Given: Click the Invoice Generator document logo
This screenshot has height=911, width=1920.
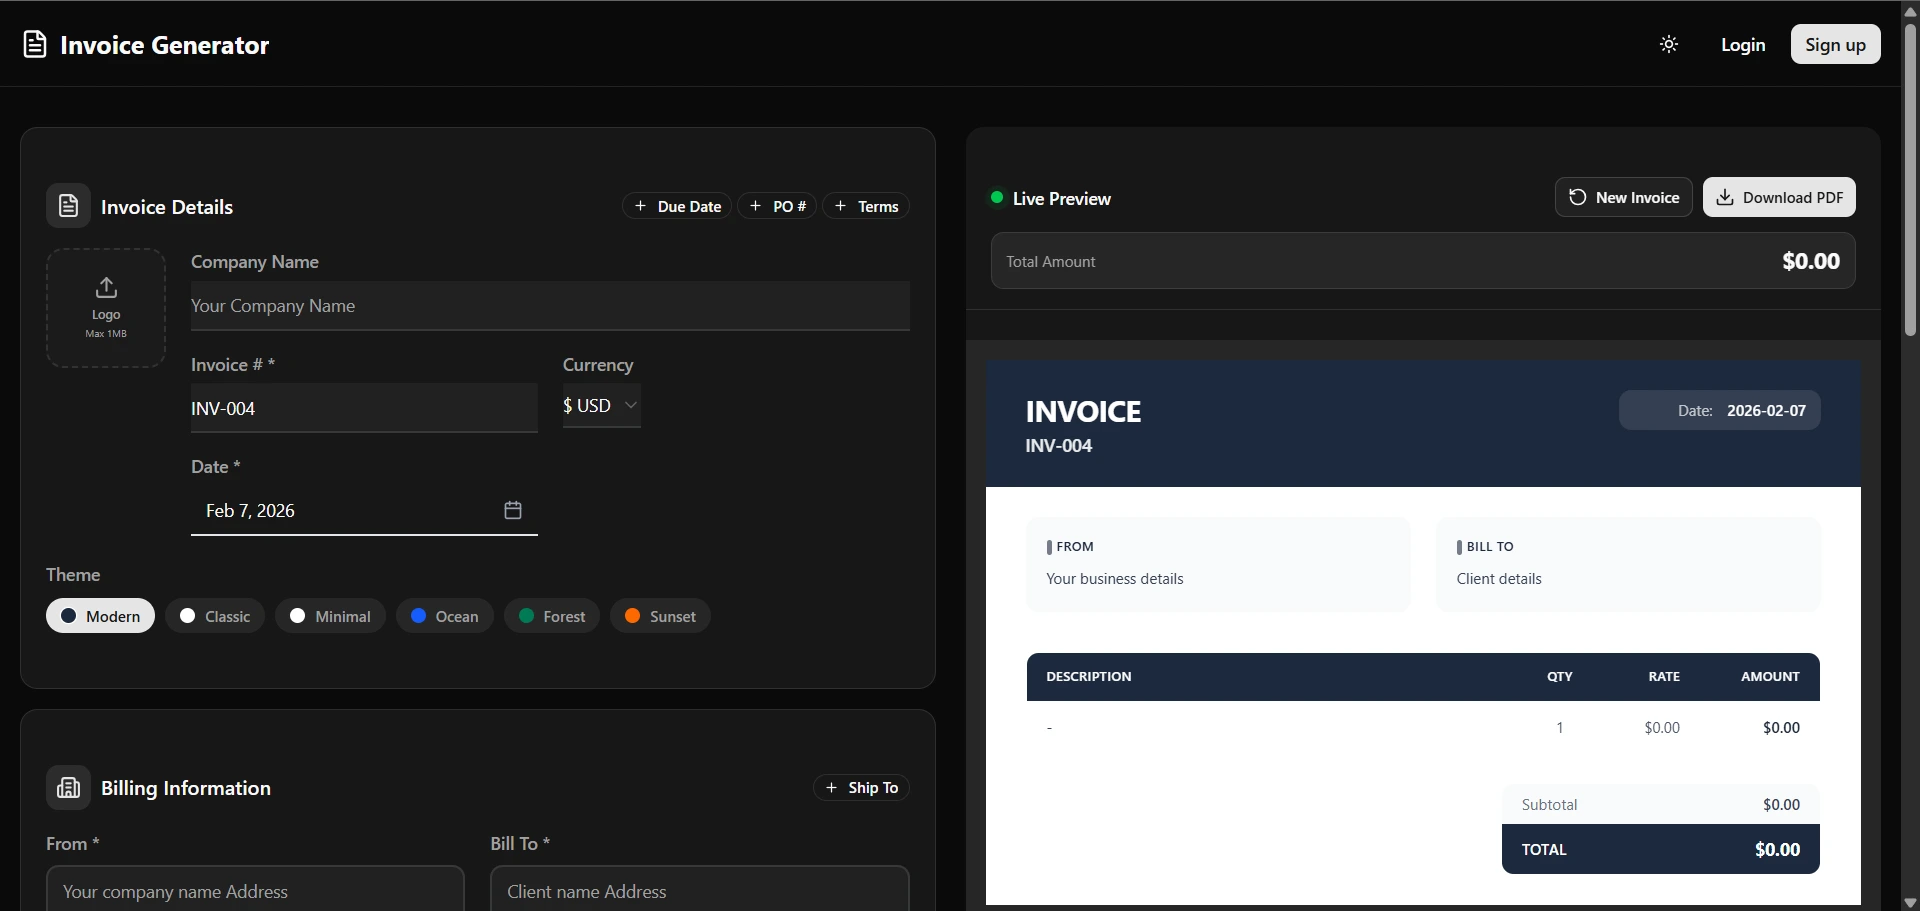Looking at the screenshot, I should point(35,43).
